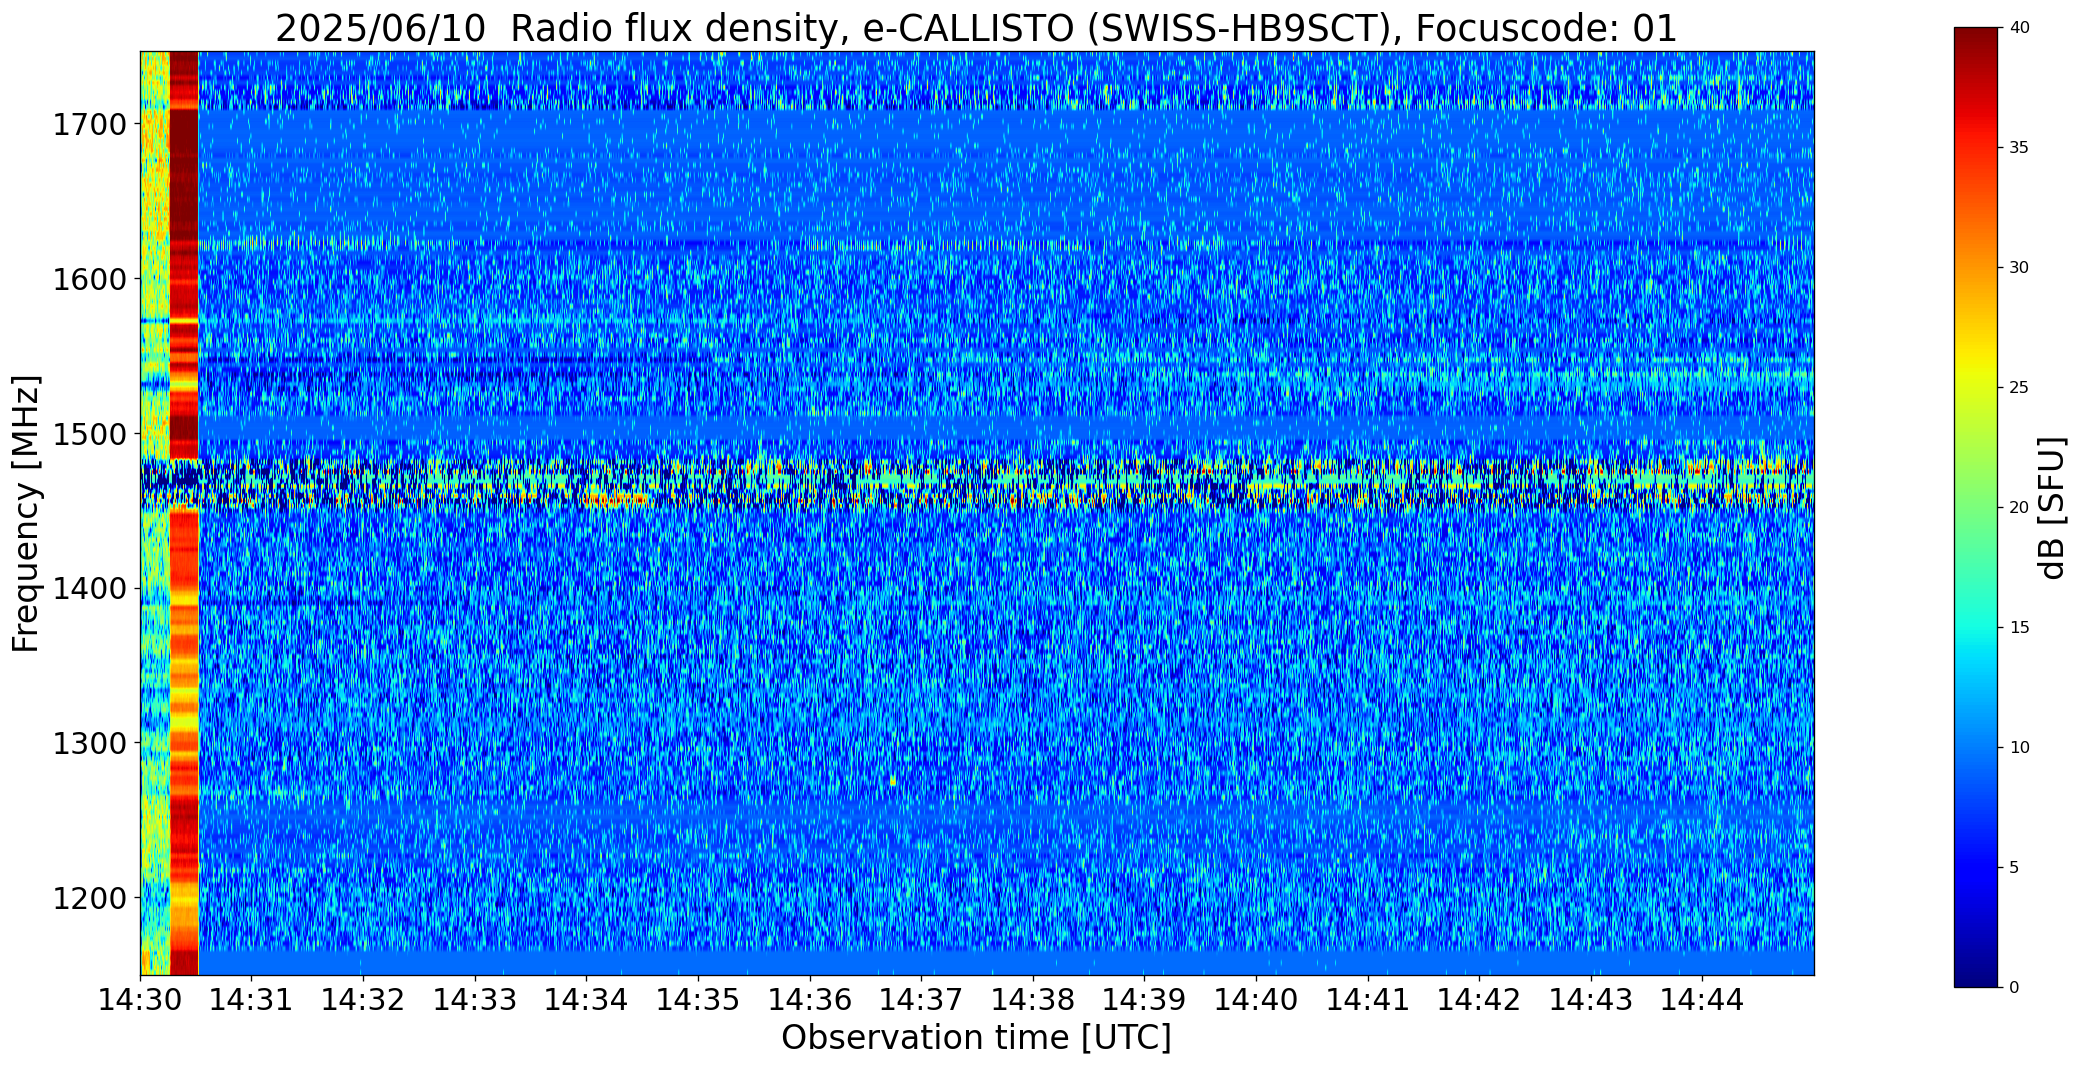The image size is (2082, 1067).
Task: Click the colorbar tick label 0
Action: coord(2014,988)
